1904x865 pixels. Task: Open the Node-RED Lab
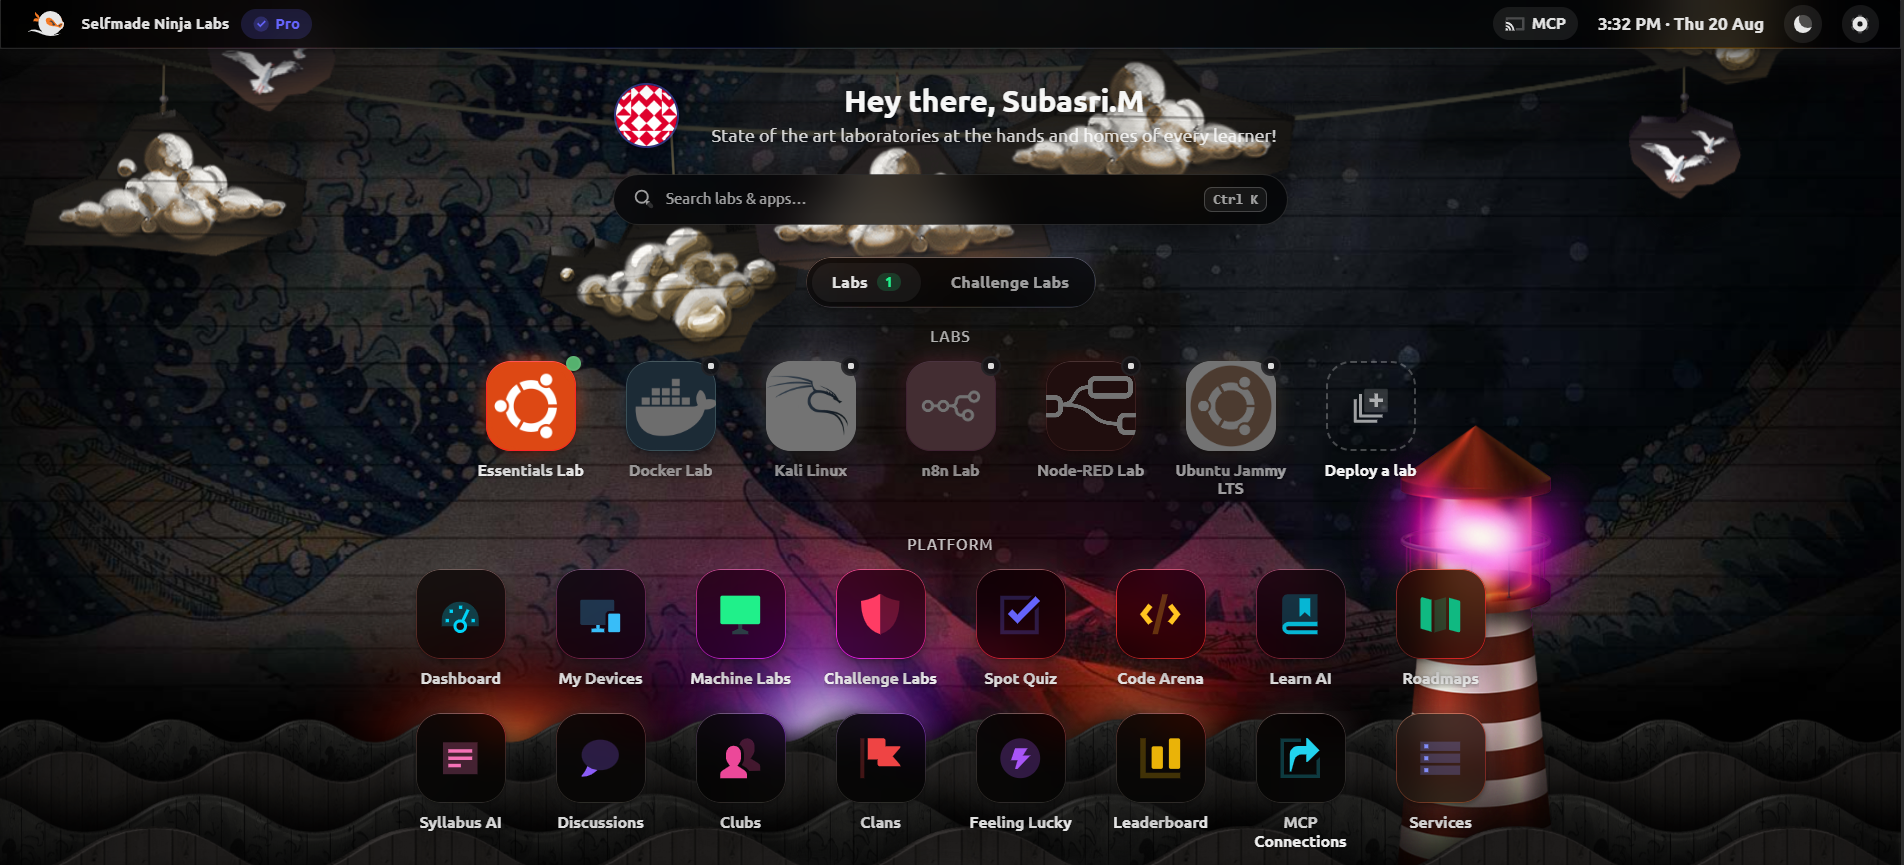coord(1090,406)
